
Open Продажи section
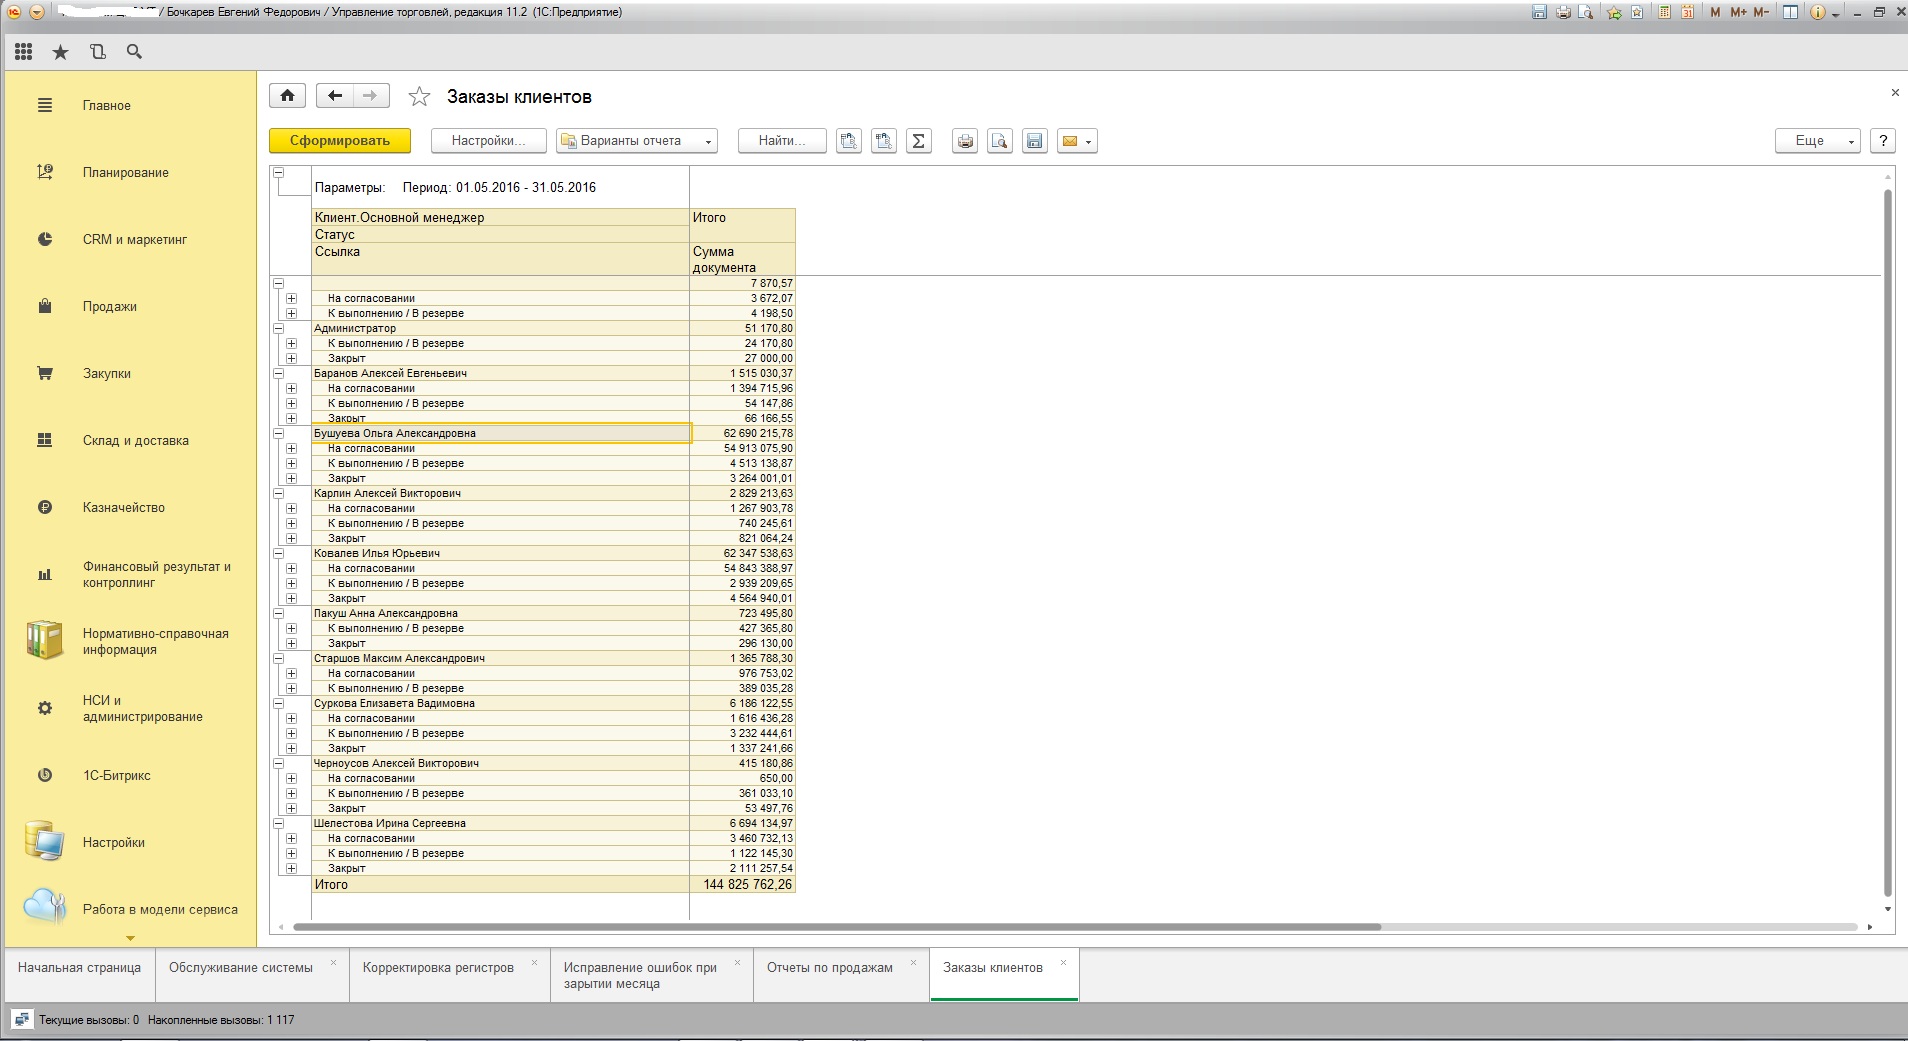pos(110,306)
